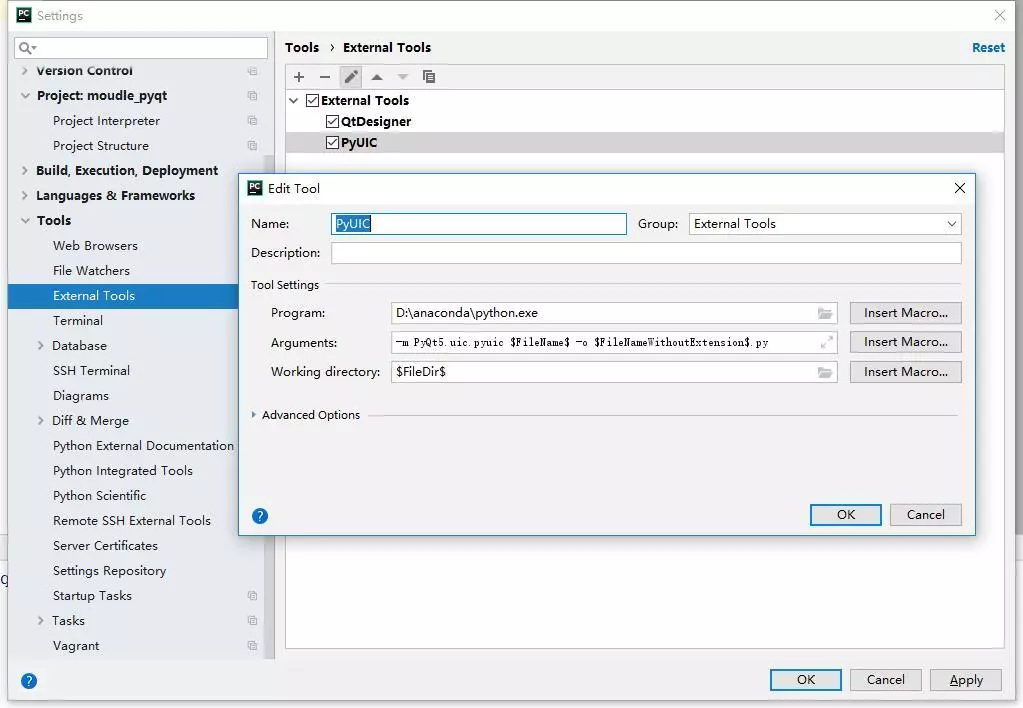Move PyUIC down in the tool list
The height and width of the screenshot is (708, 1023).
404,76
